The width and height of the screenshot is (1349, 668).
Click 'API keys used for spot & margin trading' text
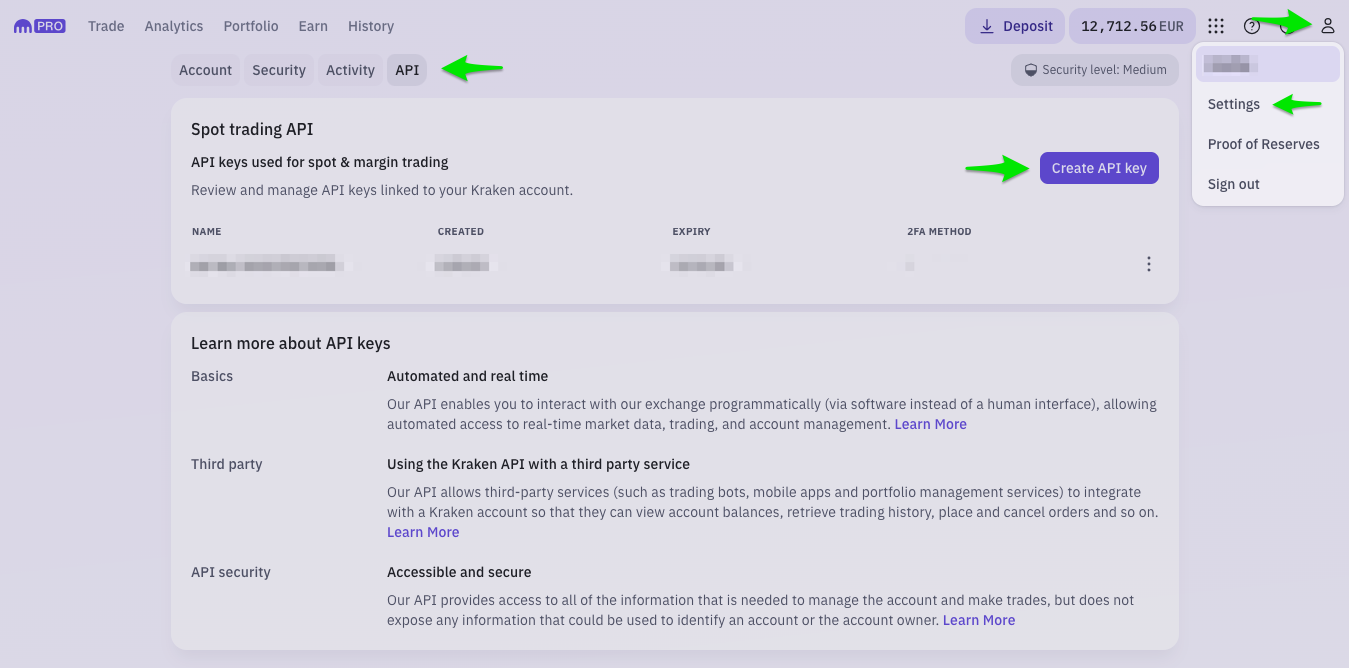click(320, 162)
